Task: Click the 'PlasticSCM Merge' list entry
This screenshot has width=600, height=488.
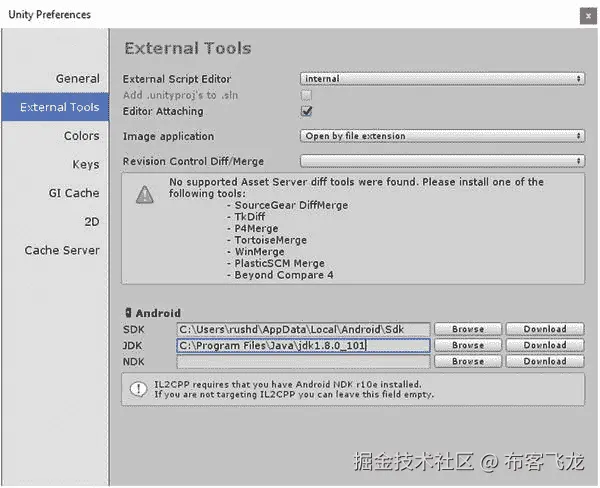Action: [279, 263]
